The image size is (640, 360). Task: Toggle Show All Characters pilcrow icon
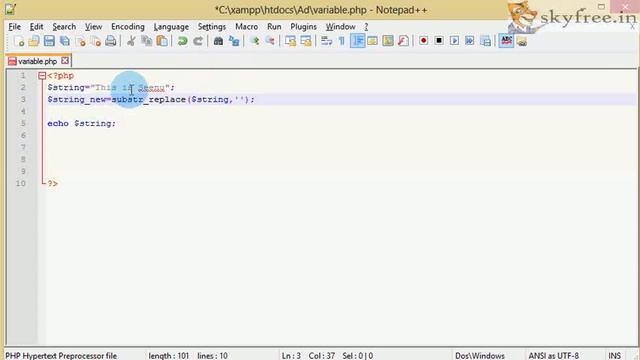point(342,41)
